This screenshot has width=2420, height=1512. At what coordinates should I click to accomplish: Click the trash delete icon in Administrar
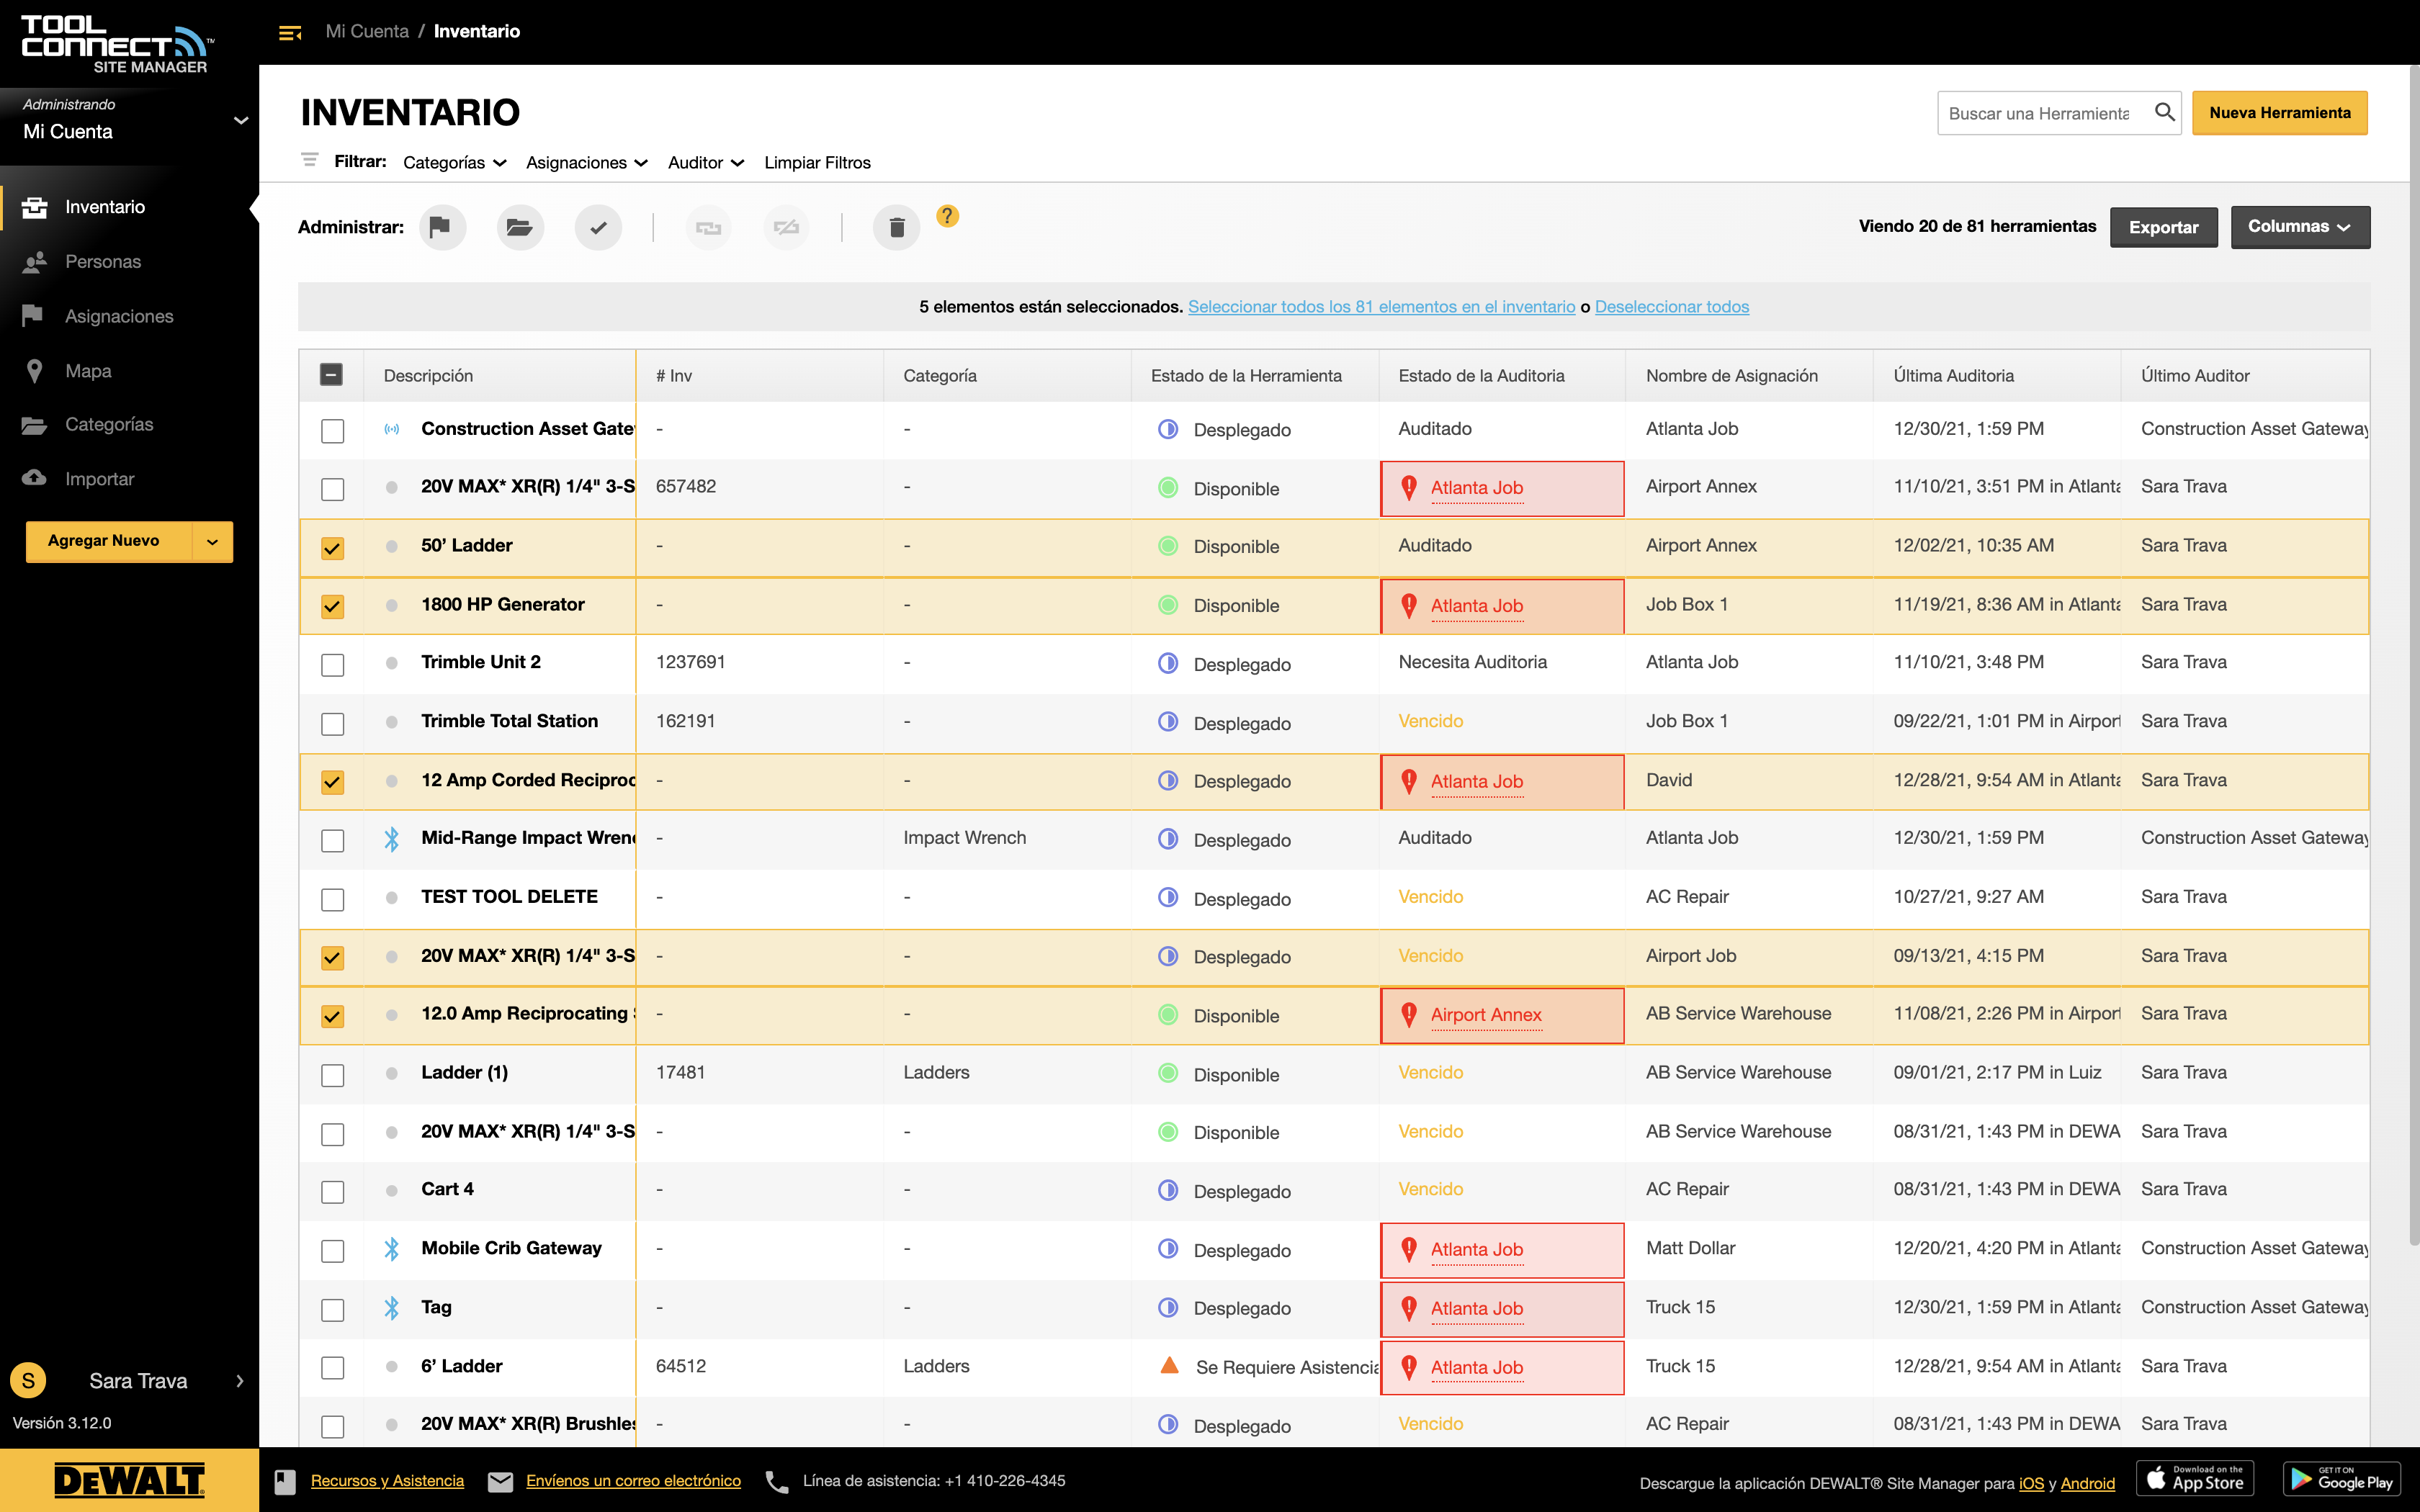(x=896, y=227)
